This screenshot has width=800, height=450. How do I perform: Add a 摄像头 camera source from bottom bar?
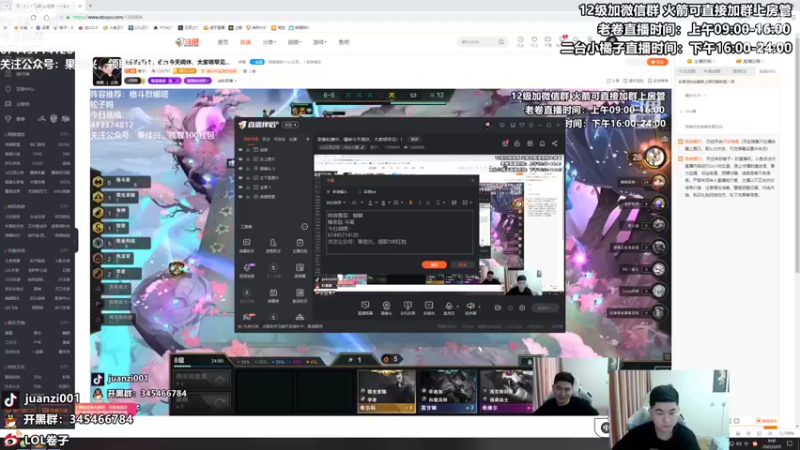click(387, 308)
